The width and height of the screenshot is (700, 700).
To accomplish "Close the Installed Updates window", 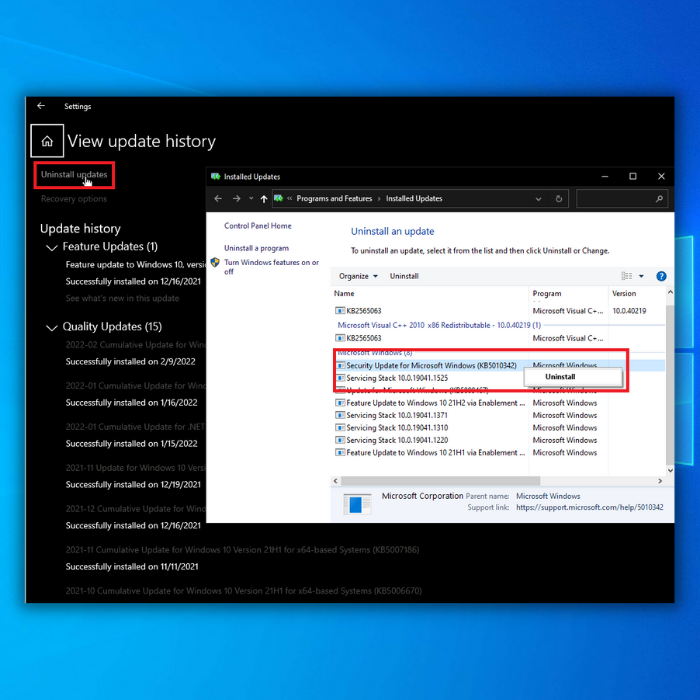I will point(661,177).
